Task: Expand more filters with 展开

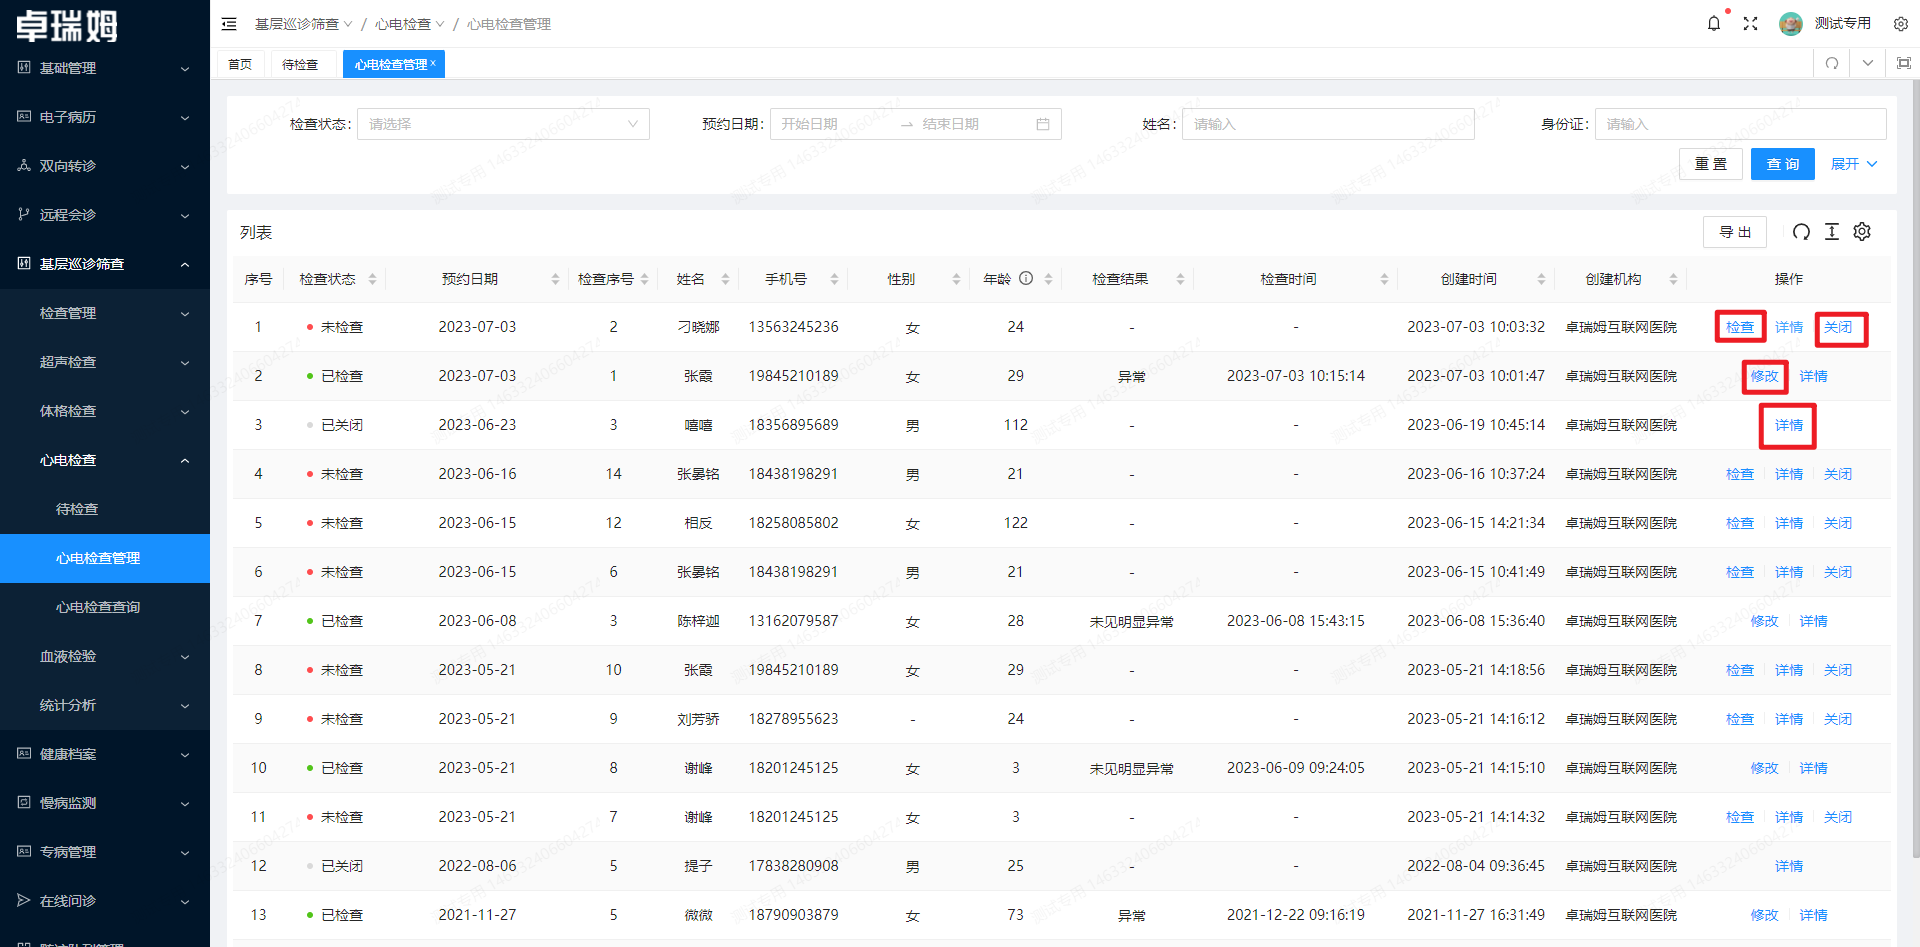Action: tap(1854, 164)
